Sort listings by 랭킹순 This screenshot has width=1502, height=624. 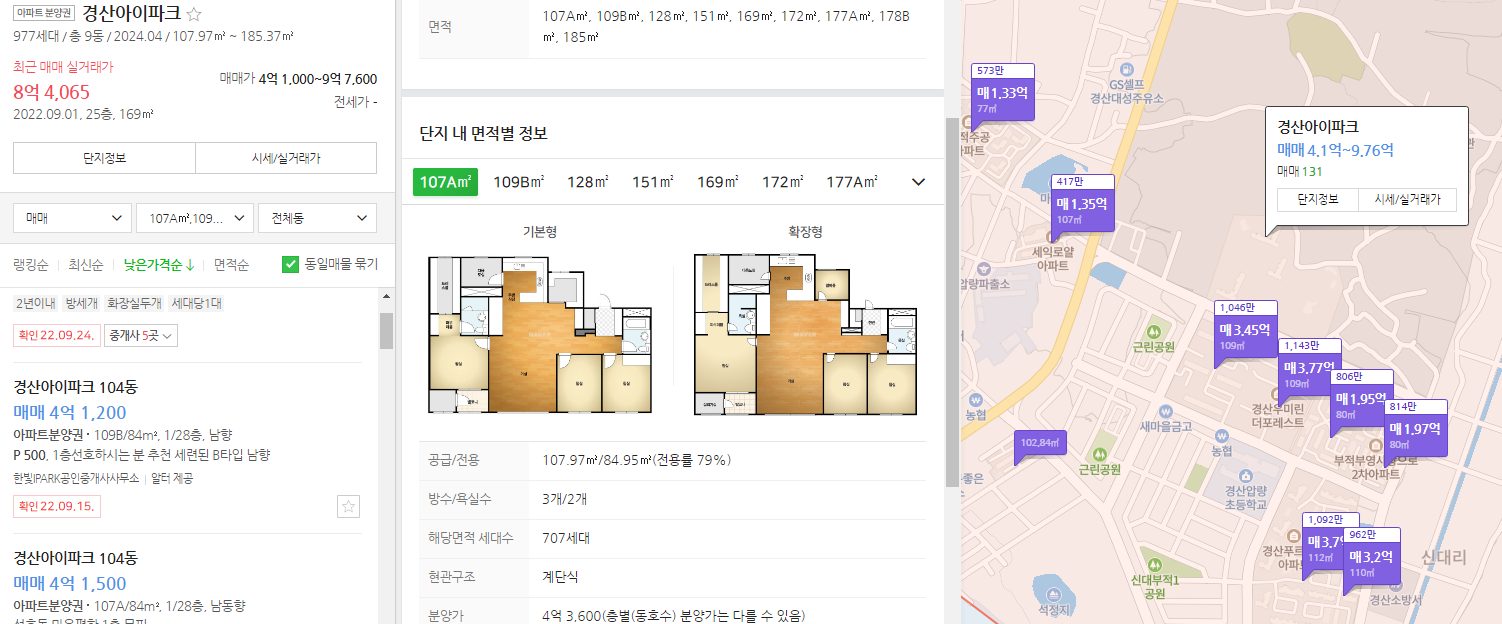coord(31,265)
